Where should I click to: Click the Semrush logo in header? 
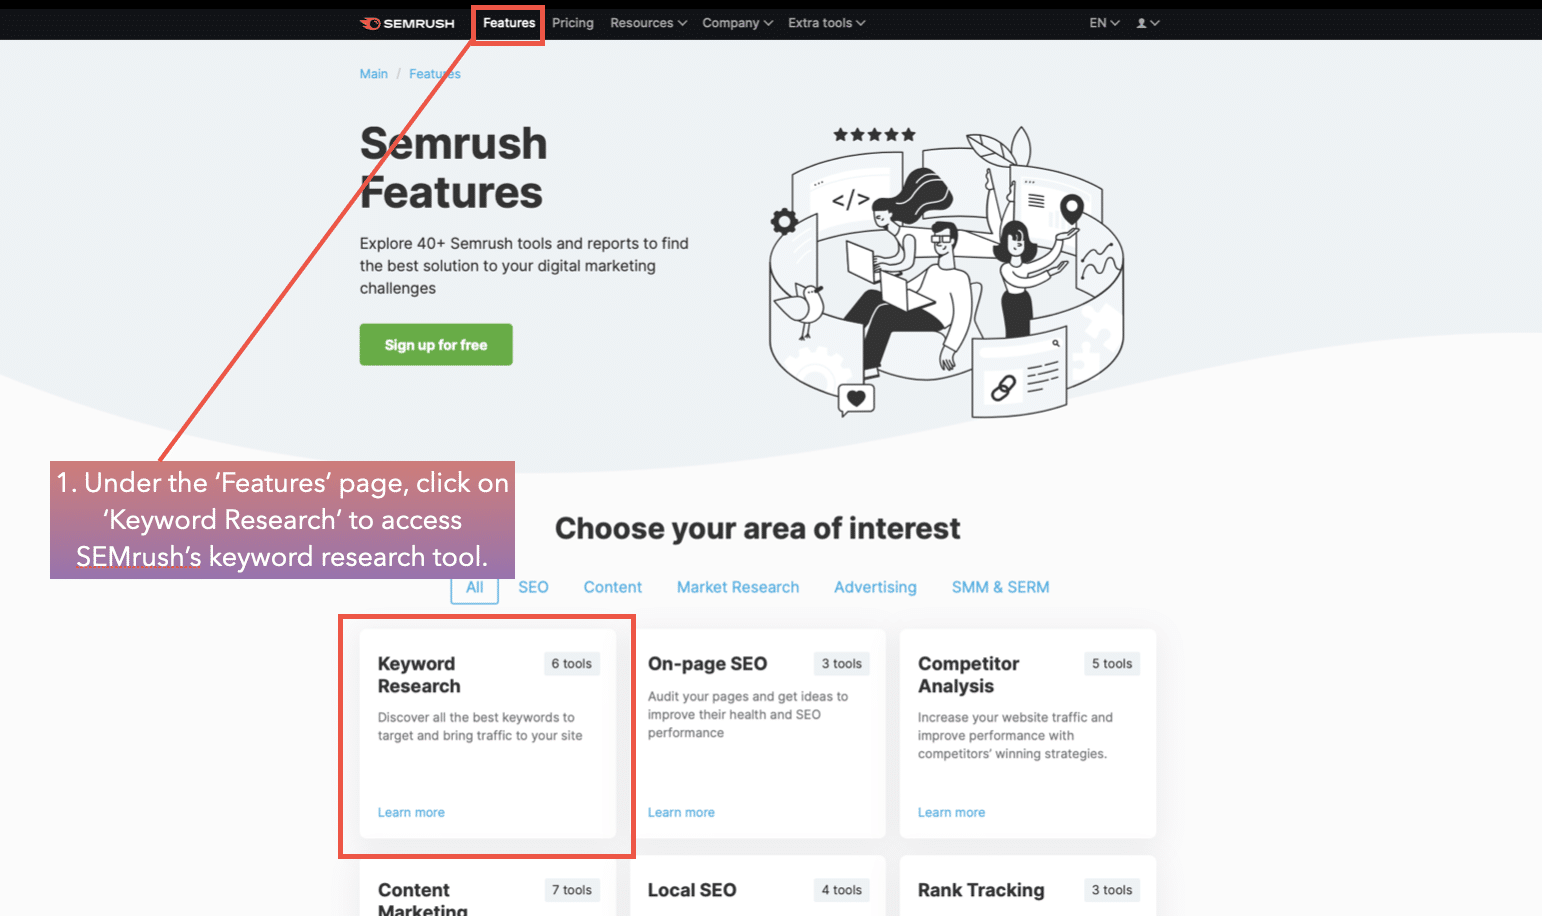(x=407, y=23)
